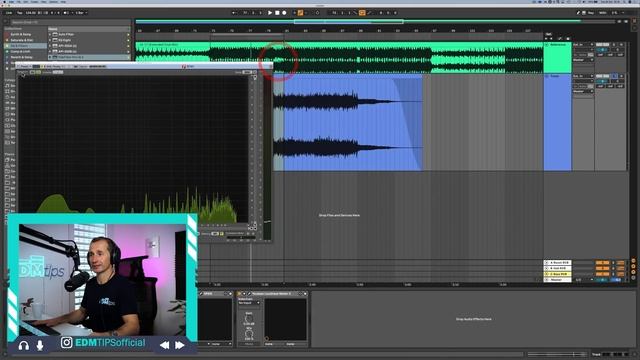The image size is (640, 360).
Task: Open Reference track Master output dropdown
Action: pyautogui.click(x=583, y=60)
